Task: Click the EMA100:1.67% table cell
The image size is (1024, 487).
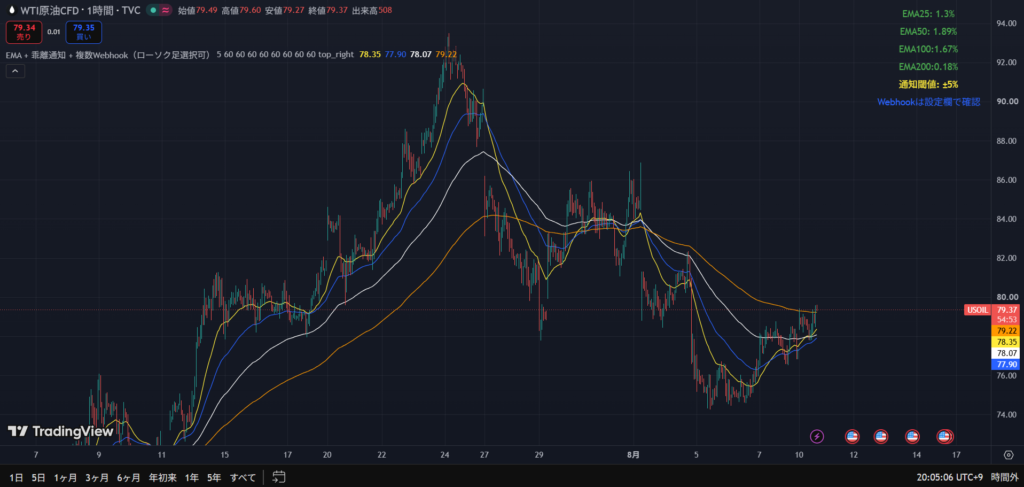Action: [x=928, y=49]
